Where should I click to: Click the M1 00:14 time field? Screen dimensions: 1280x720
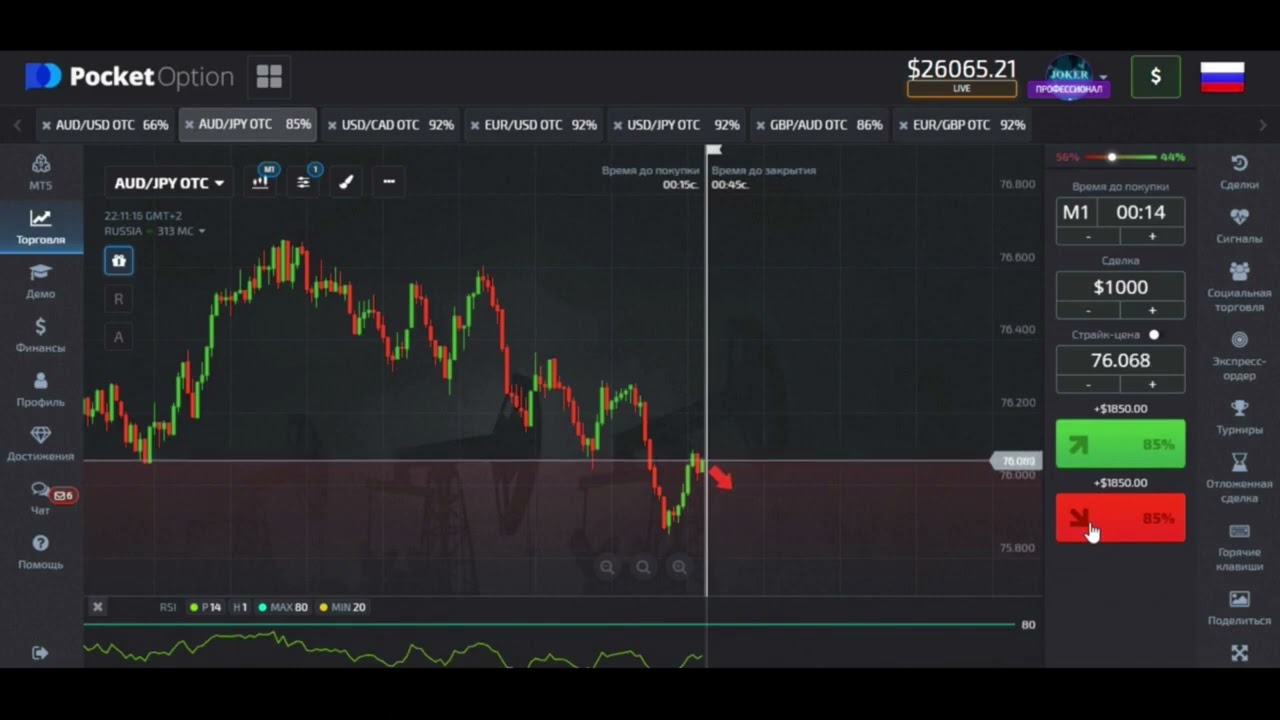[1120, 213]
